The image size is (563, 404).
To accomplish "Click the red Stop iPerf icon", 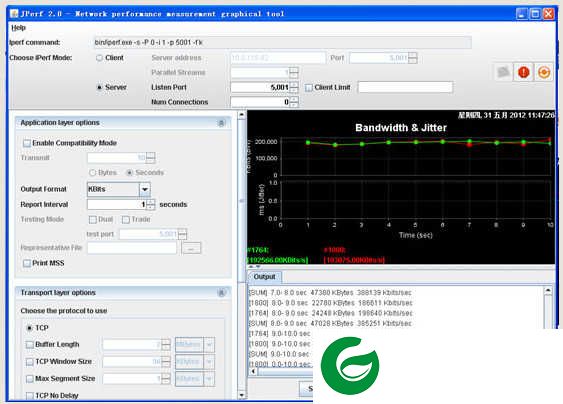I will point(524,73).
